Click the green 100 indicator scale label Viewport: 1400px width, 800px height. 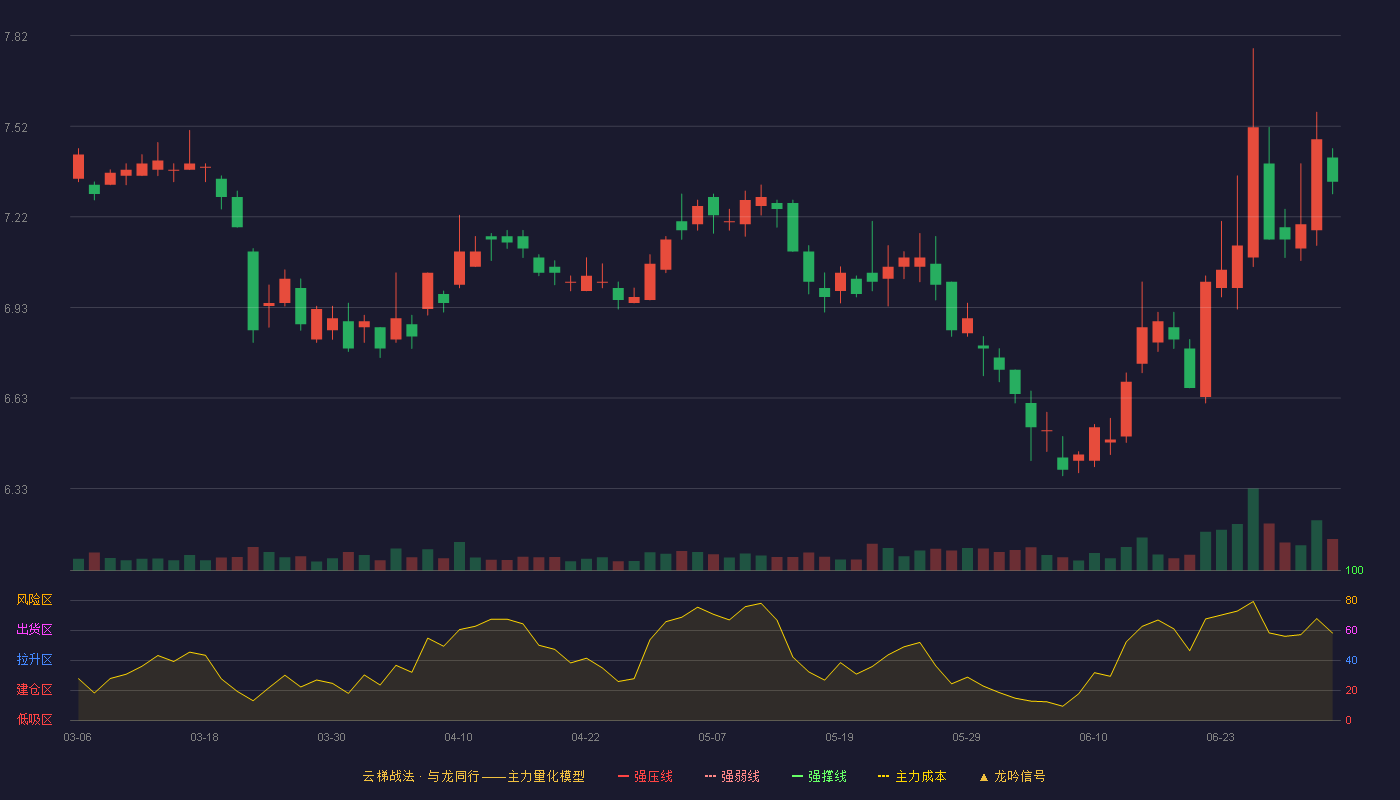1354,571
